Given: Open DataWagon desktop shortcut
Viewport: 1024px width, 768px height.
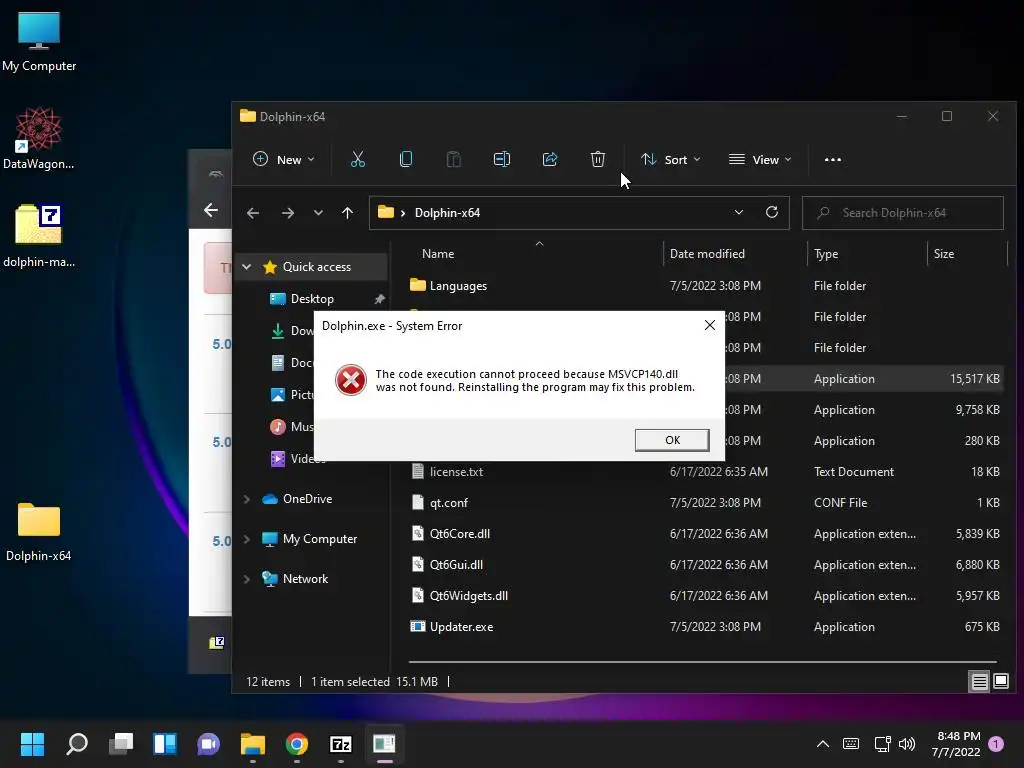Looking at the screenshot, I should (39, 138).
